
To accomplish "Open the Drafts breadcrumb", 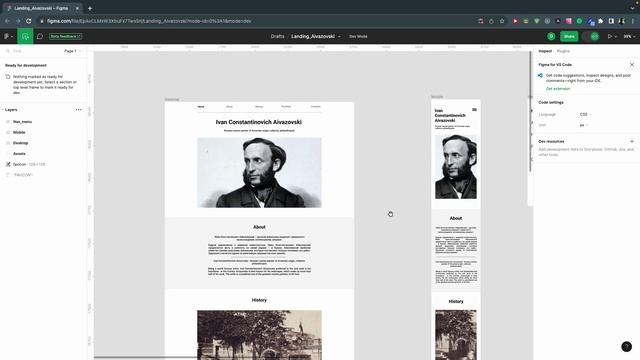I will point(277,36).
